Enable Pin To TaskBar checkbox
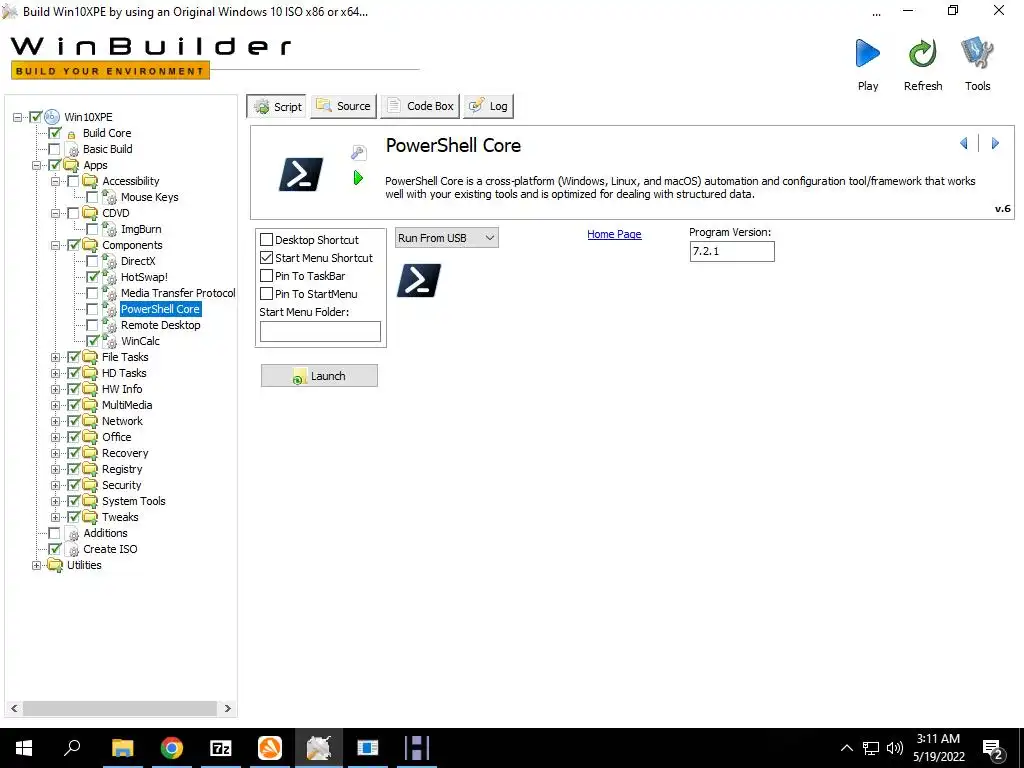Image resolution: width=1024 pixels, height=768 pixels. tap(266, 276)
